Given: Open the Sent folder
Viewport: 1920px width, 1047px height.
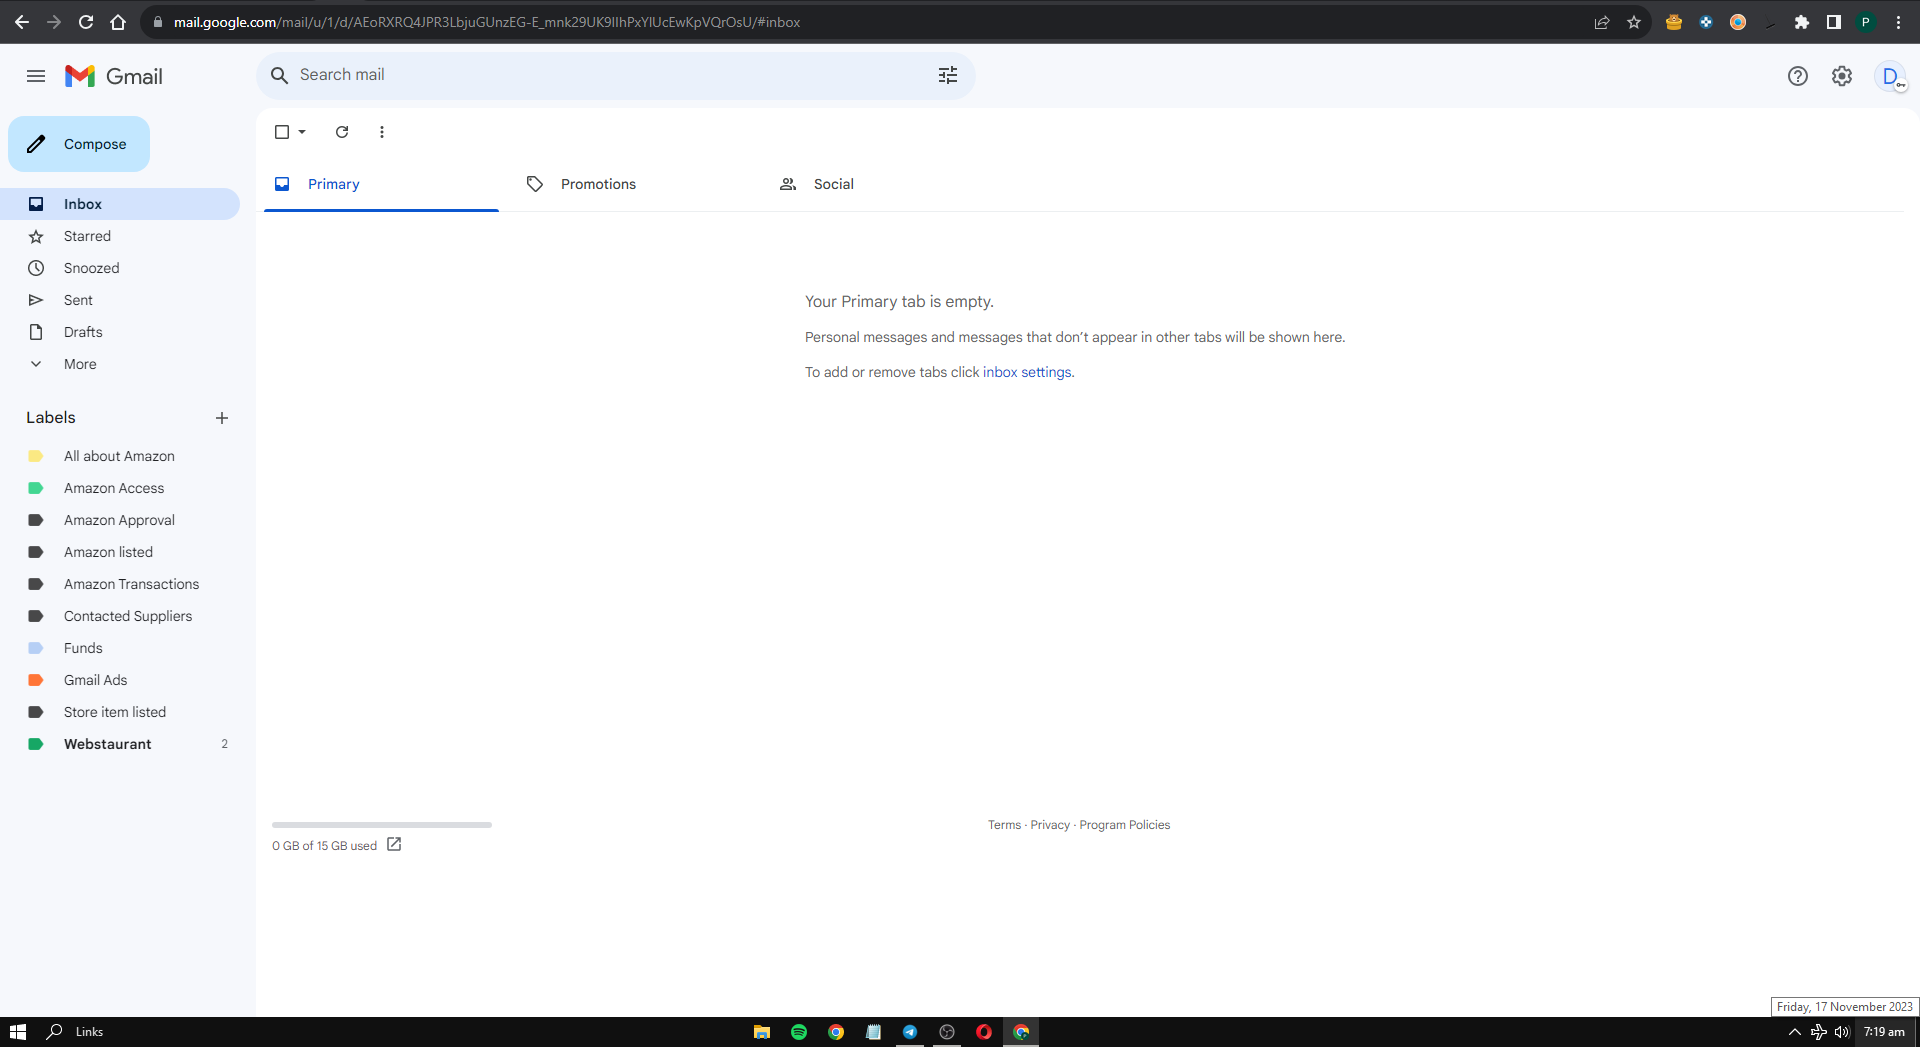Looking at the screenshot, I should (x=120, y=300).
